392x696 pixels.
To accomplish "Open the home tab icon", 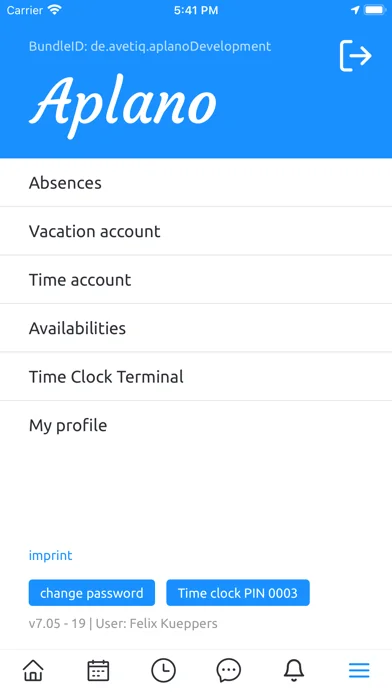I will [33, 670].
